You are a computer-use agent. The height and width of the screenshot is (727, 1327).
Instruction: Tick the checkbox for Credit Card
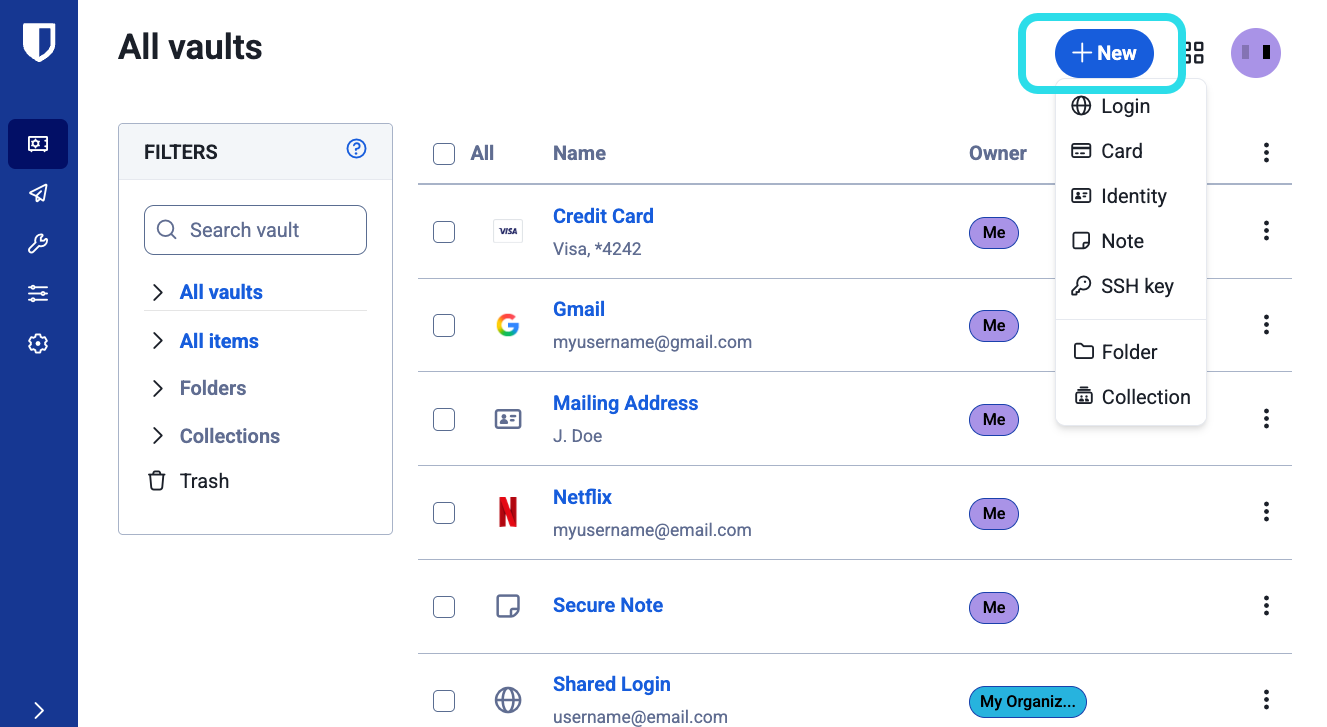point(444,232)
